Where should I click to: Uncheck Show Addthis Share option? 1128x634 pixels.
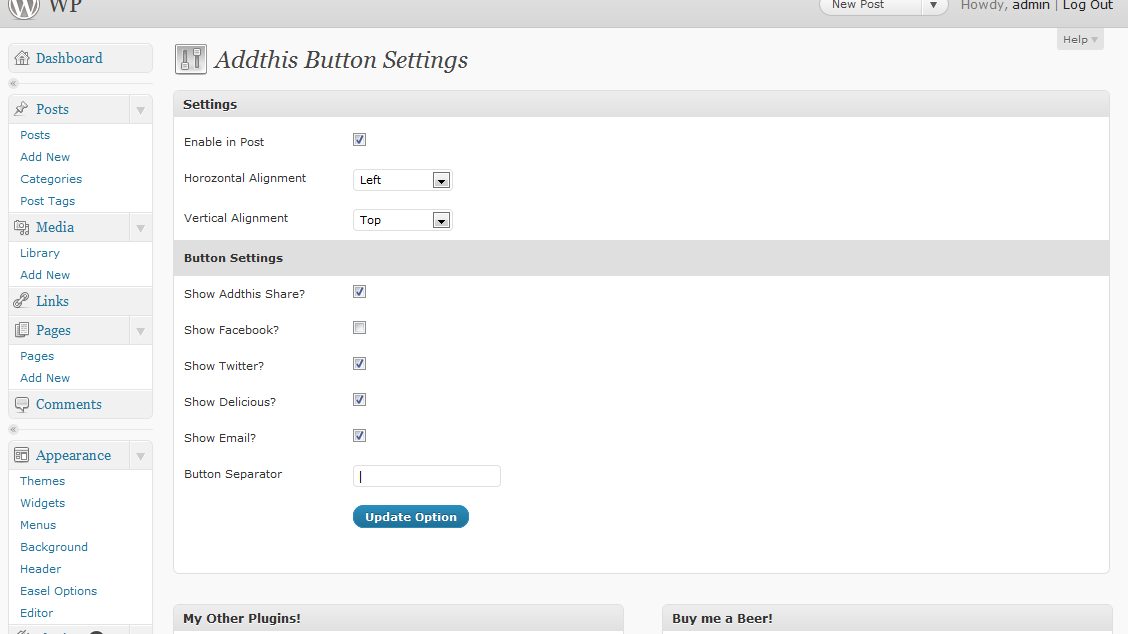click(x=360, y=291)
